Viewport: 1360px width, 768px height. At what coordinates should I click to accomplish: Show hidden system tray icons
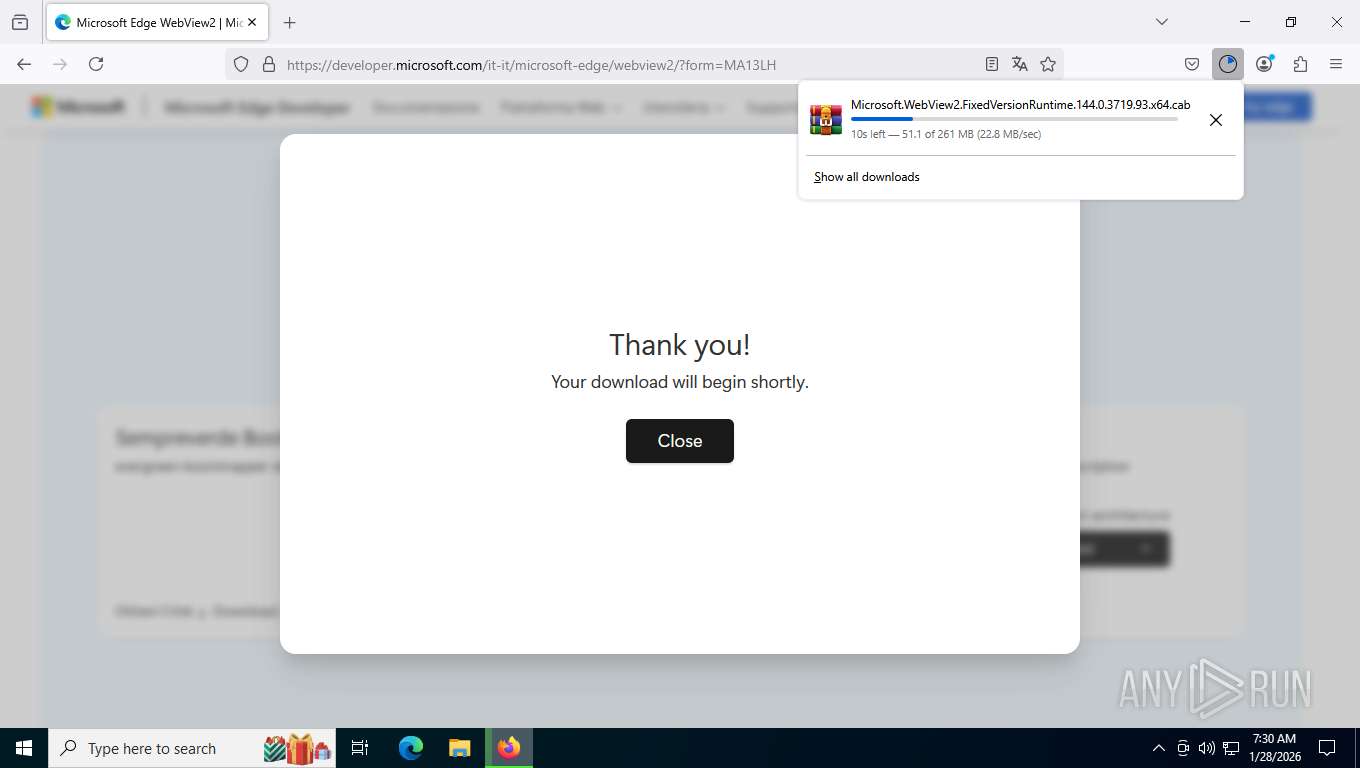click(1159, 748)
